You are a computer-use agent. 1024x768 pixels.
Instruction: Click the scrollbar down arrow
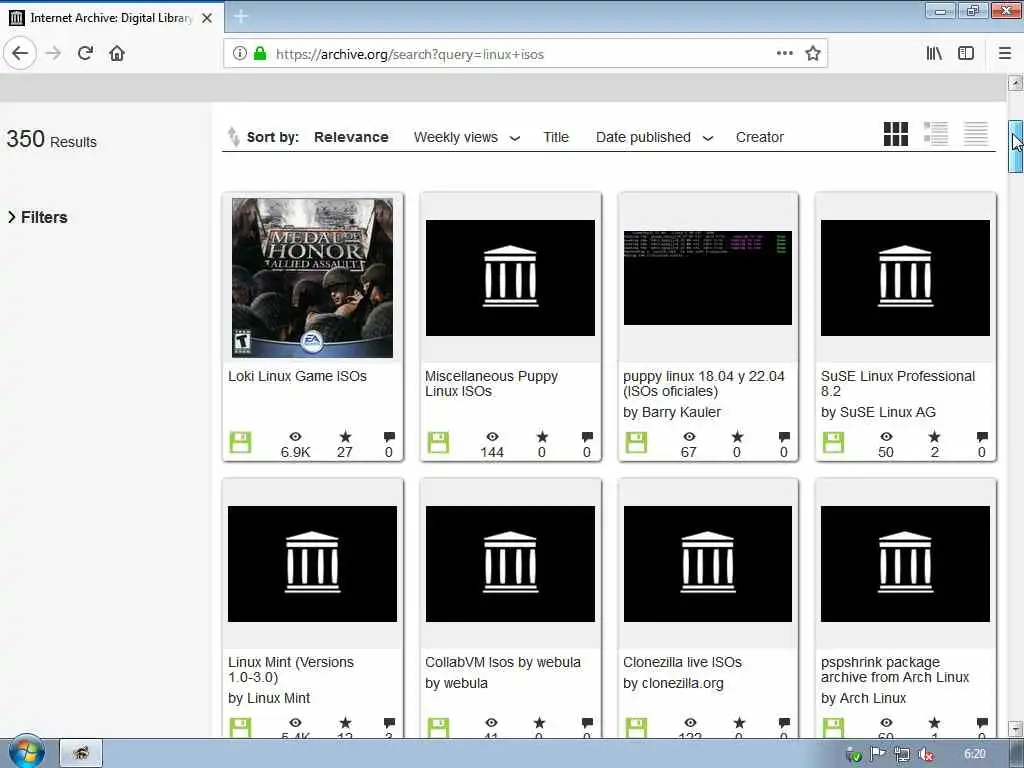click(1015, 728)
